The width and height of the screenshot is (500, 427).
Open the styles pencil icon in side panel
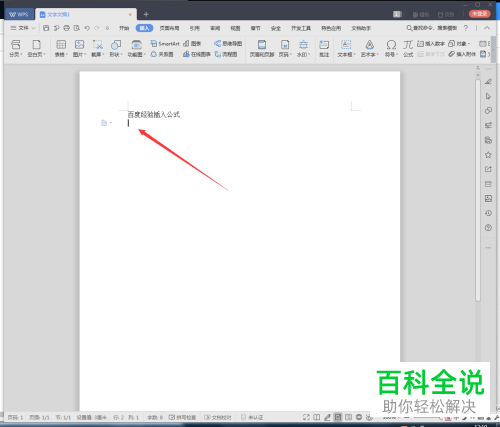(x=488, y=82)
